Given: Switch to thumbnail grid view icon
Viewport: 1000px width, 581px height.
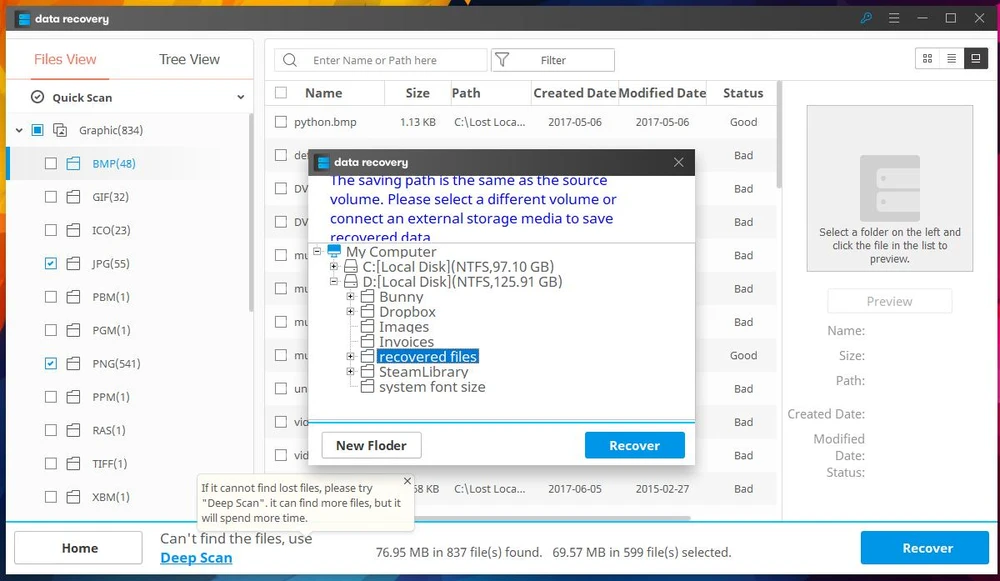Looking at the screenshot, I should (x=928, y=59).
